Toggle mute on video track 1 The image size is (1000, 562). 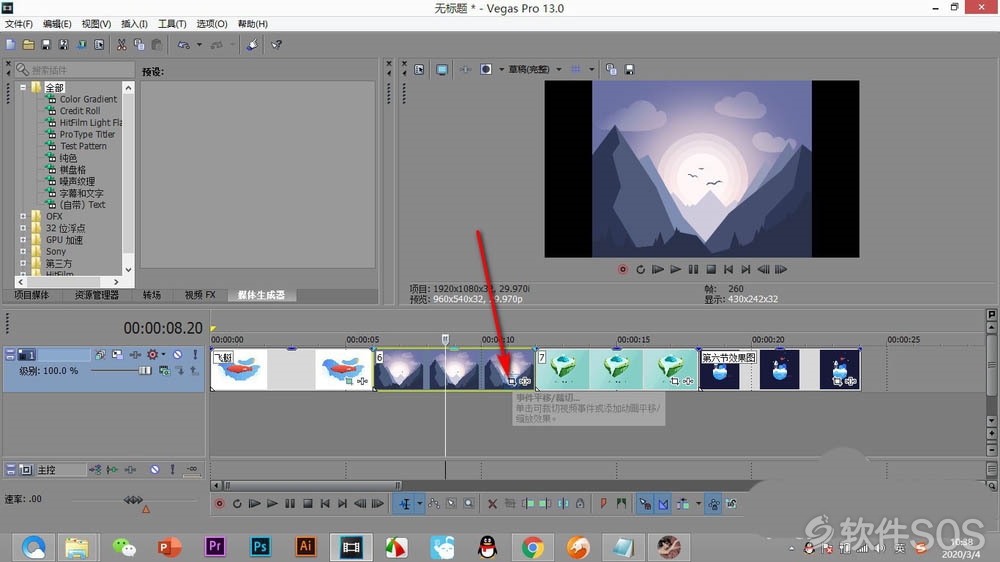178,354
